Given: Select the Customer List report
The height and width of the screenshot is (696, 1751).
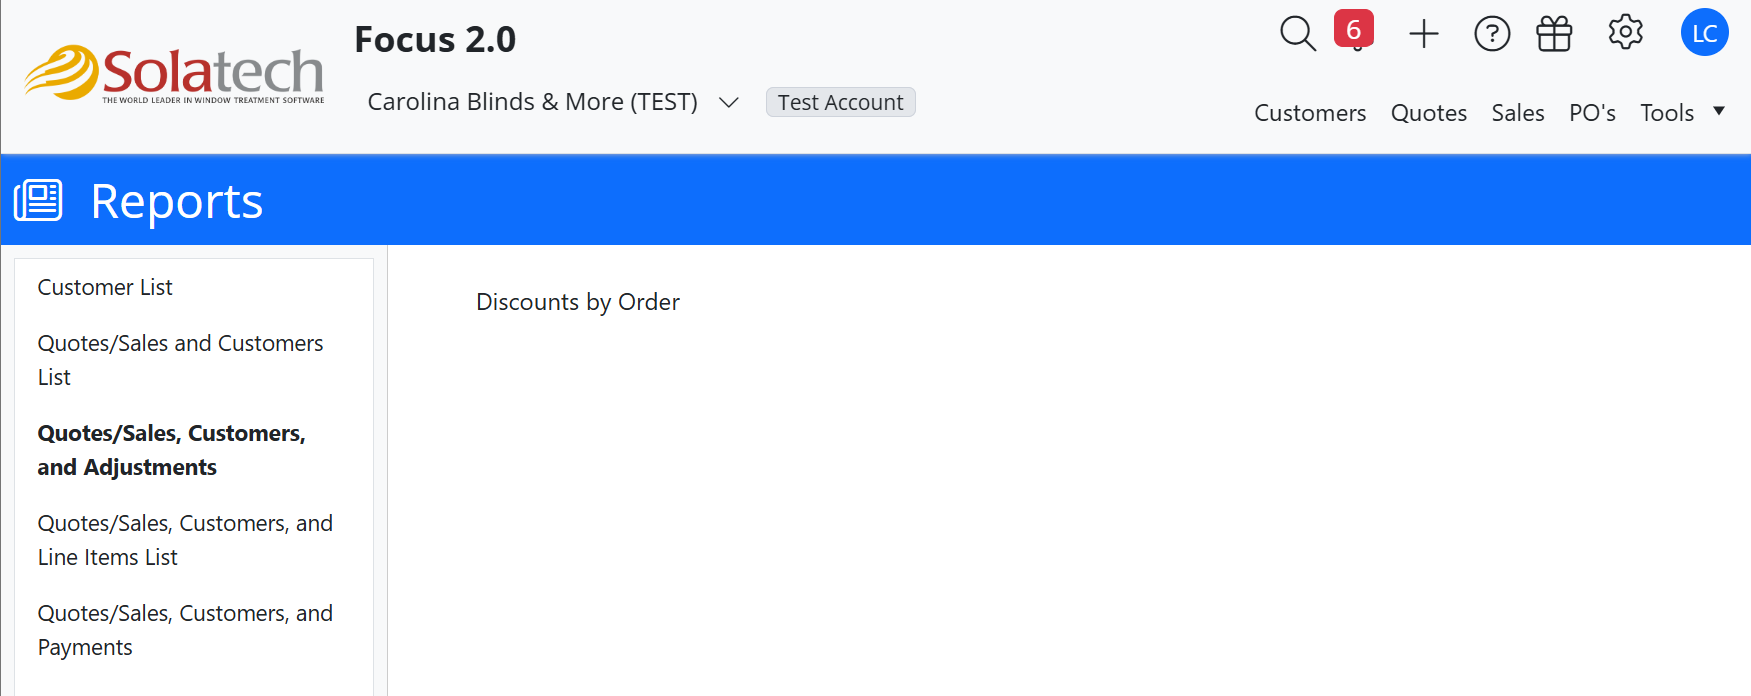Looking at the screenshot, I should 105,288.
